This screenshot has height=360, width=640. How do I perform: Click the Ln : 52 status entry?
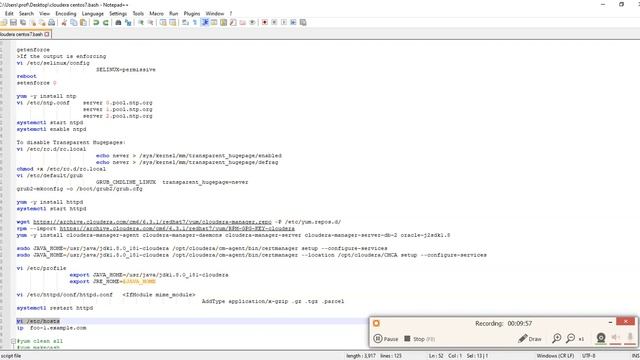tap(436, 356)
